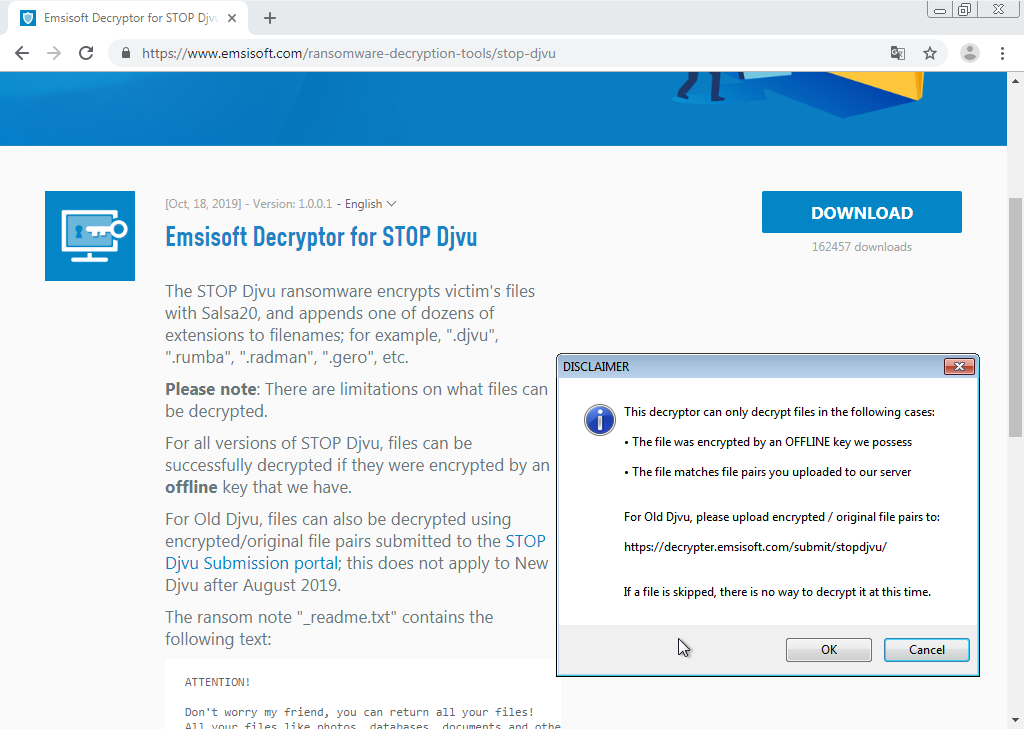Click the 'Please note' bold text
Screen dimensions: 1024x729
coord(210,389)
